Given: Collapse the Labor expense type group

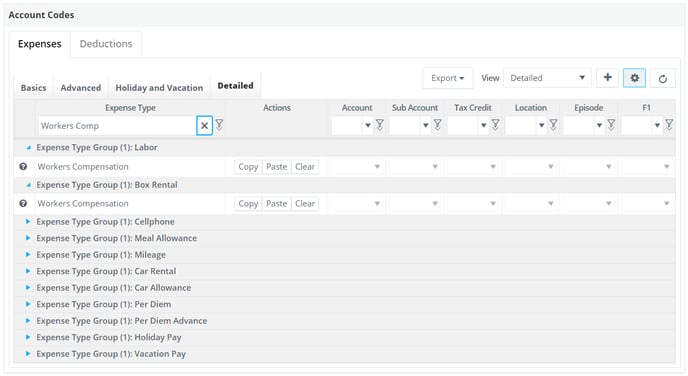Looking at the screenshot, I should (28, 148).
